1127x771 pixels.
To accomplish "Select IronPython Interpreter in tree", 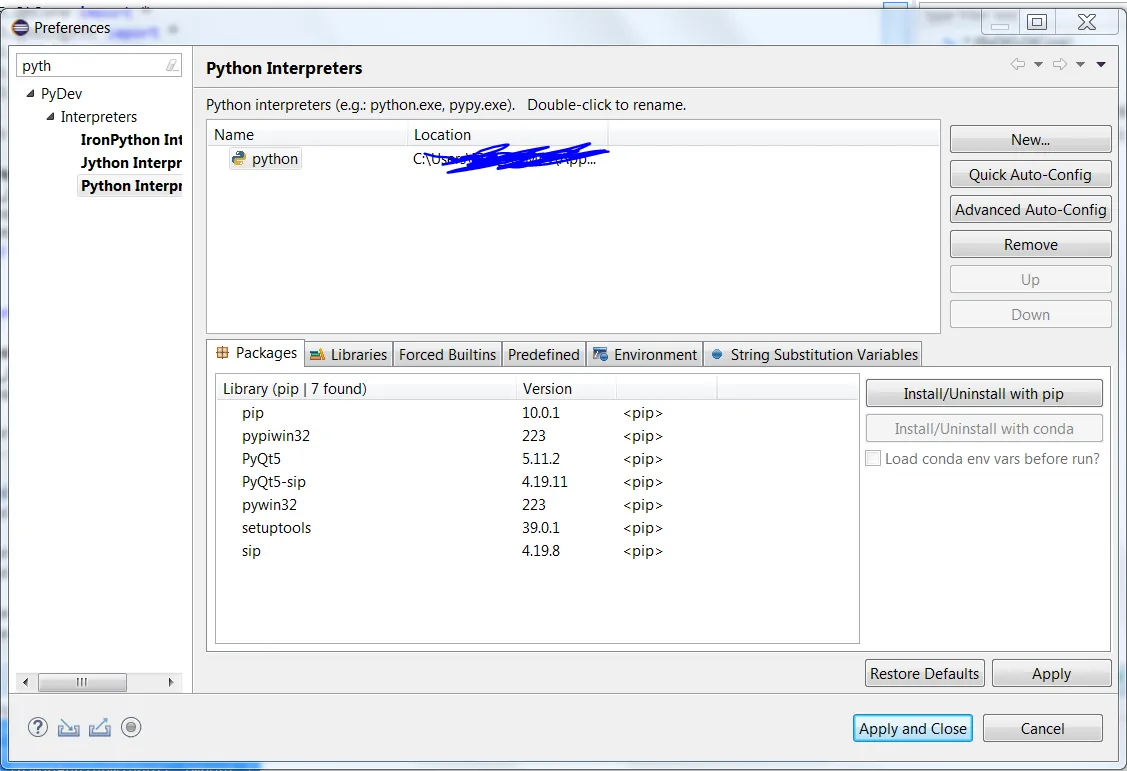I will [x=132, y=139].
